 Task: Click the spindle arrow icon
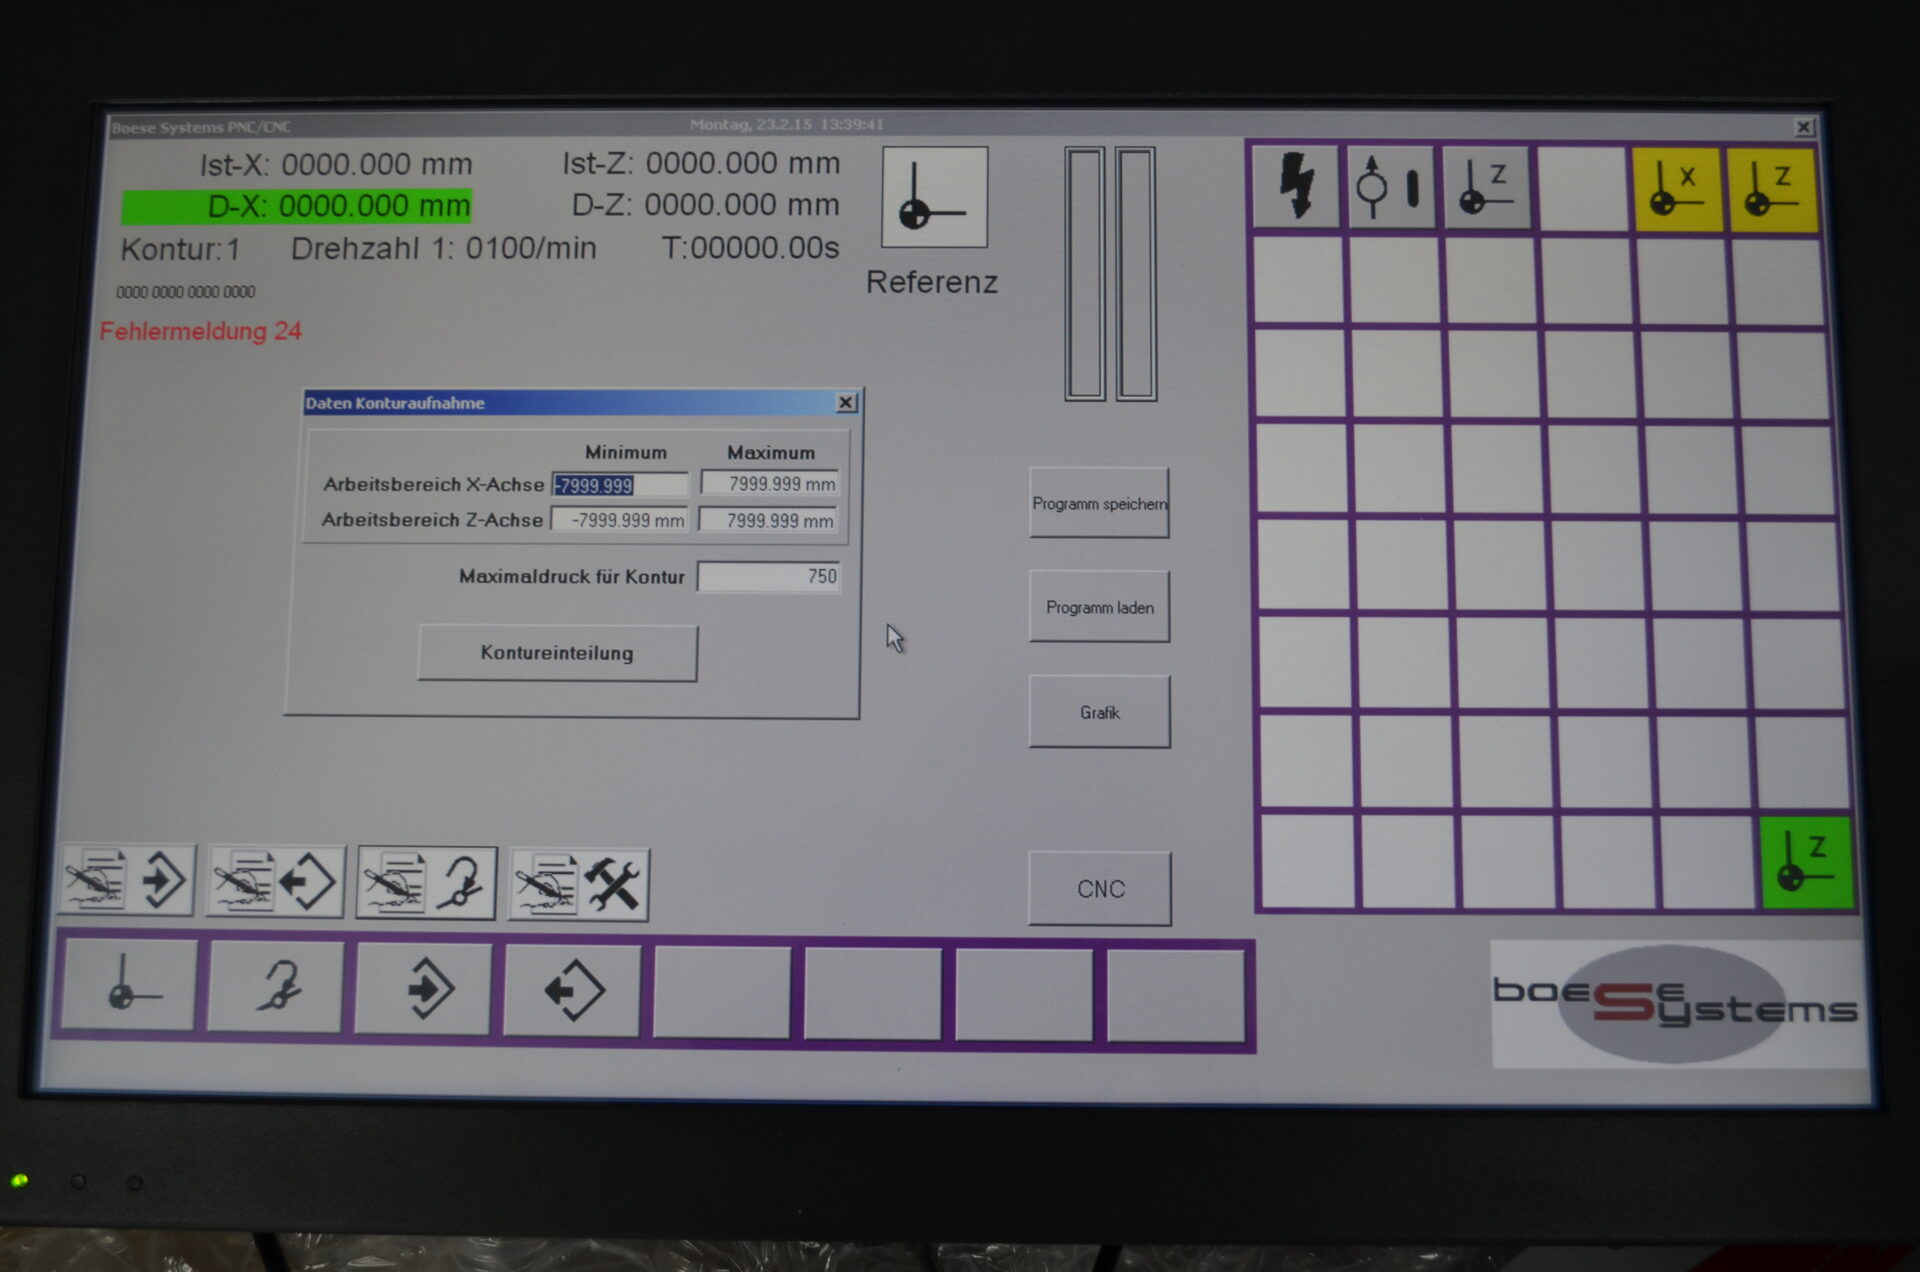coord(1389,186)
